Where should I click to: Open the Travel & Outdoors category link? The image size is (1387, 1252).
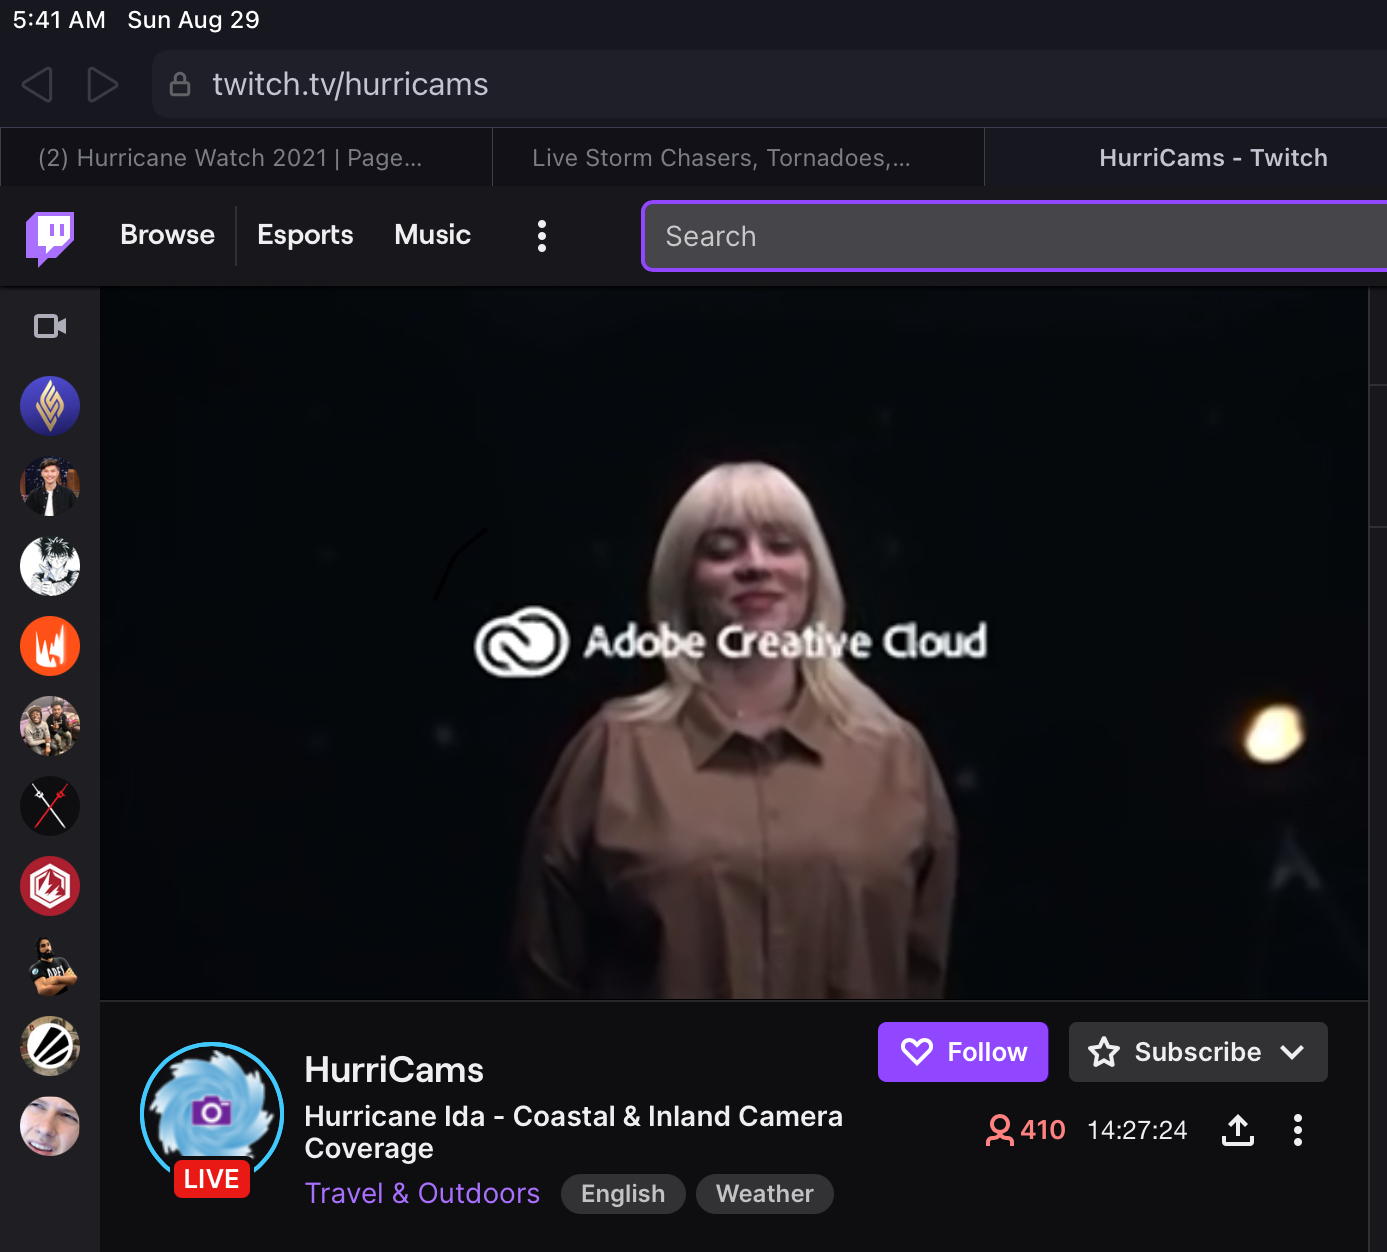422,1193
